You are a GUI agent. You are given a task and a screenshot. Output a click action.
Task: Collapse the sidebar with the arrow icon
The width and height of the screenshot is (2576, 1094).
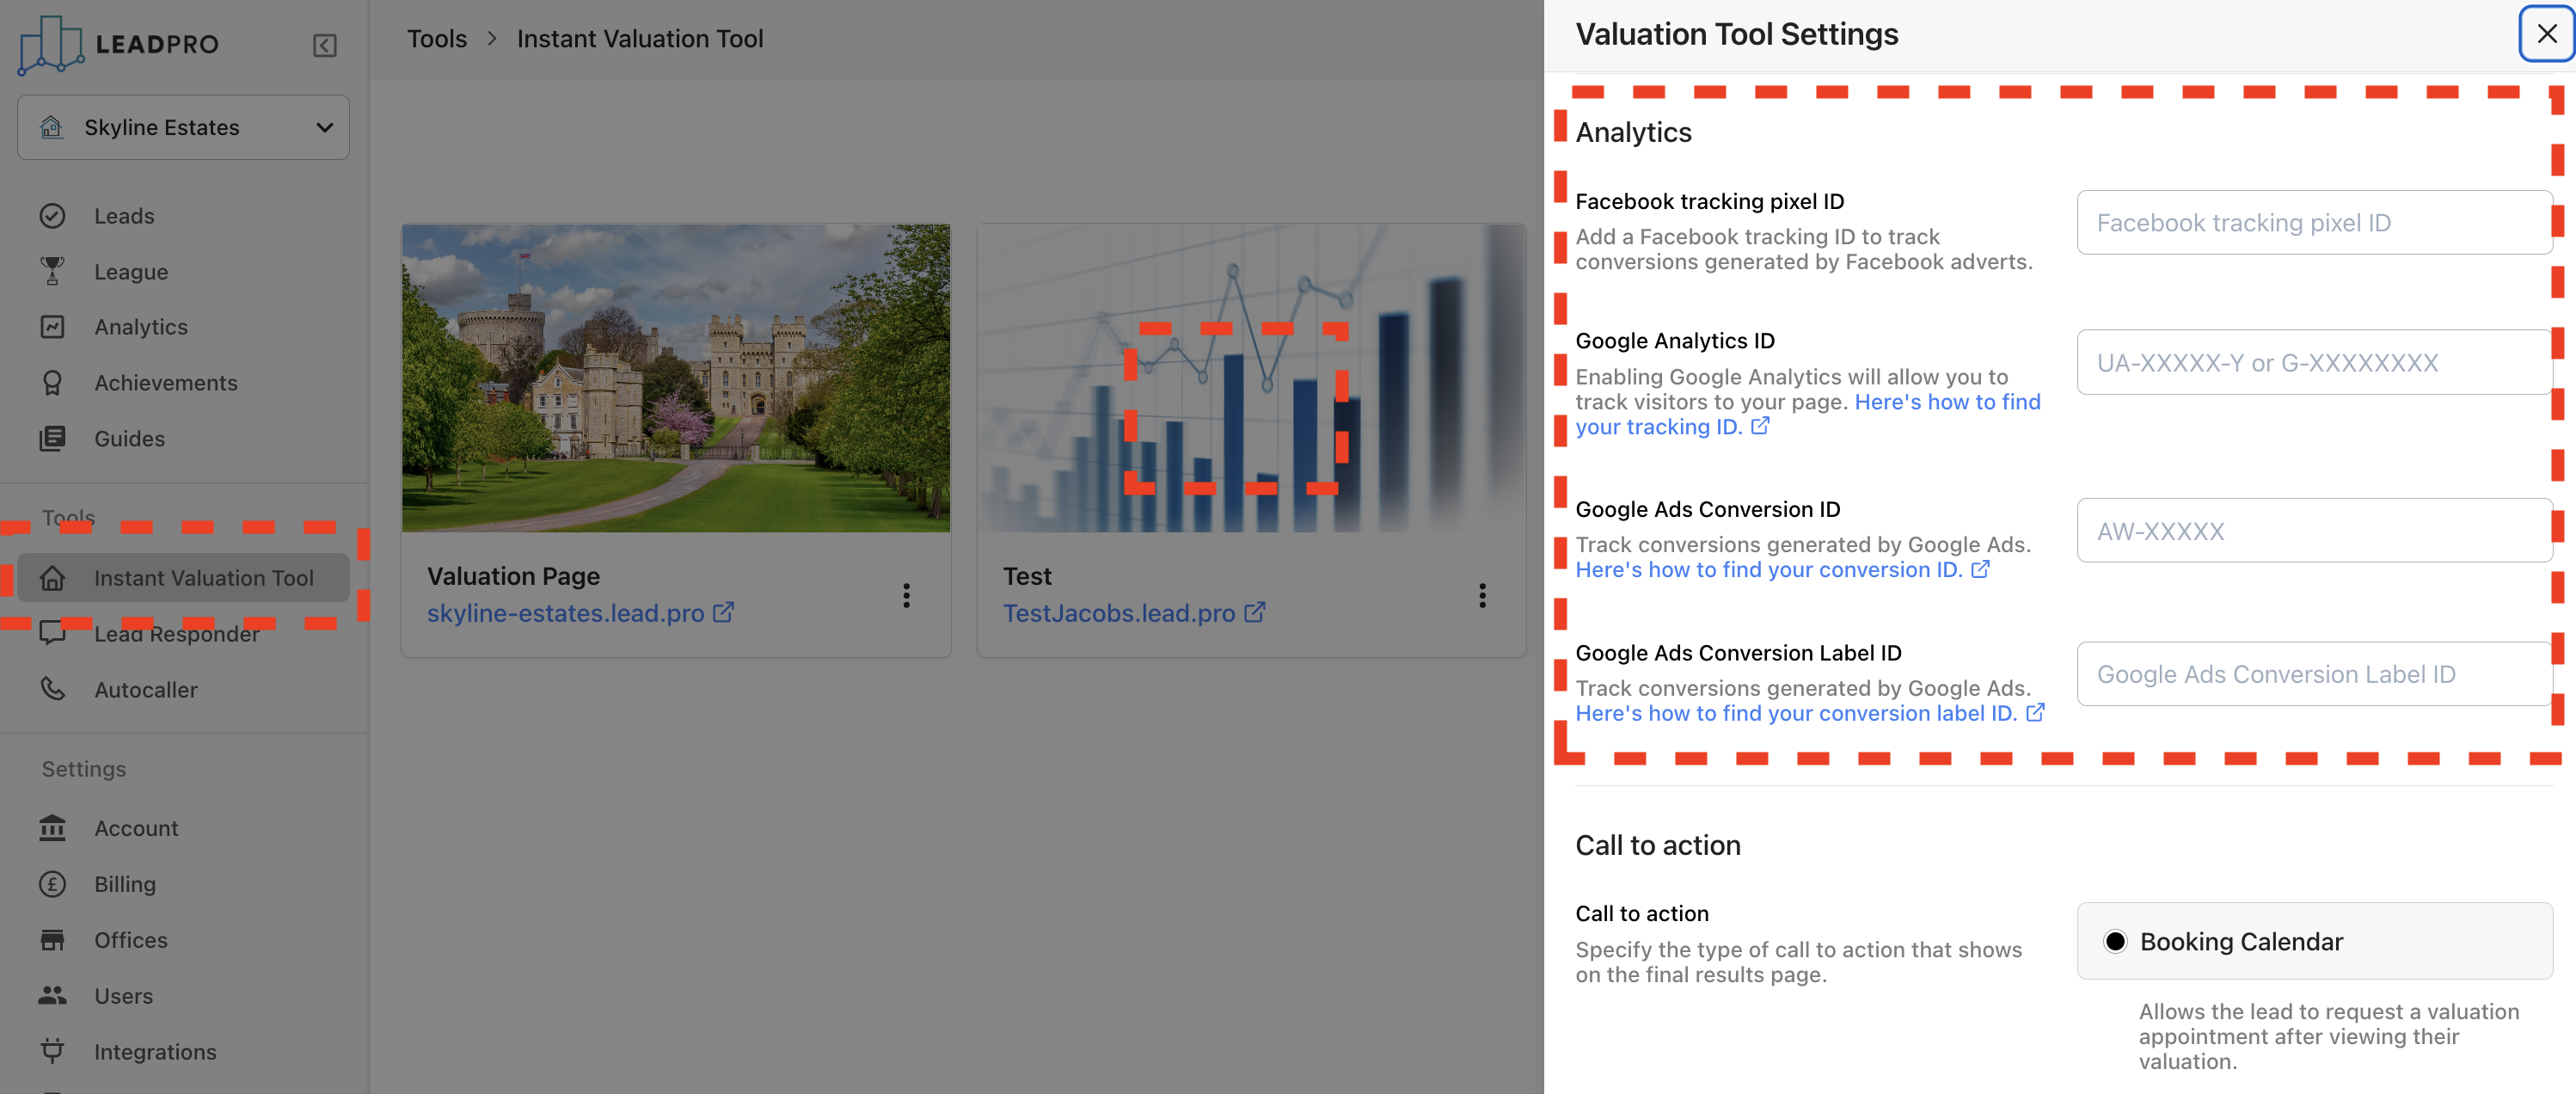click(324, 45)
